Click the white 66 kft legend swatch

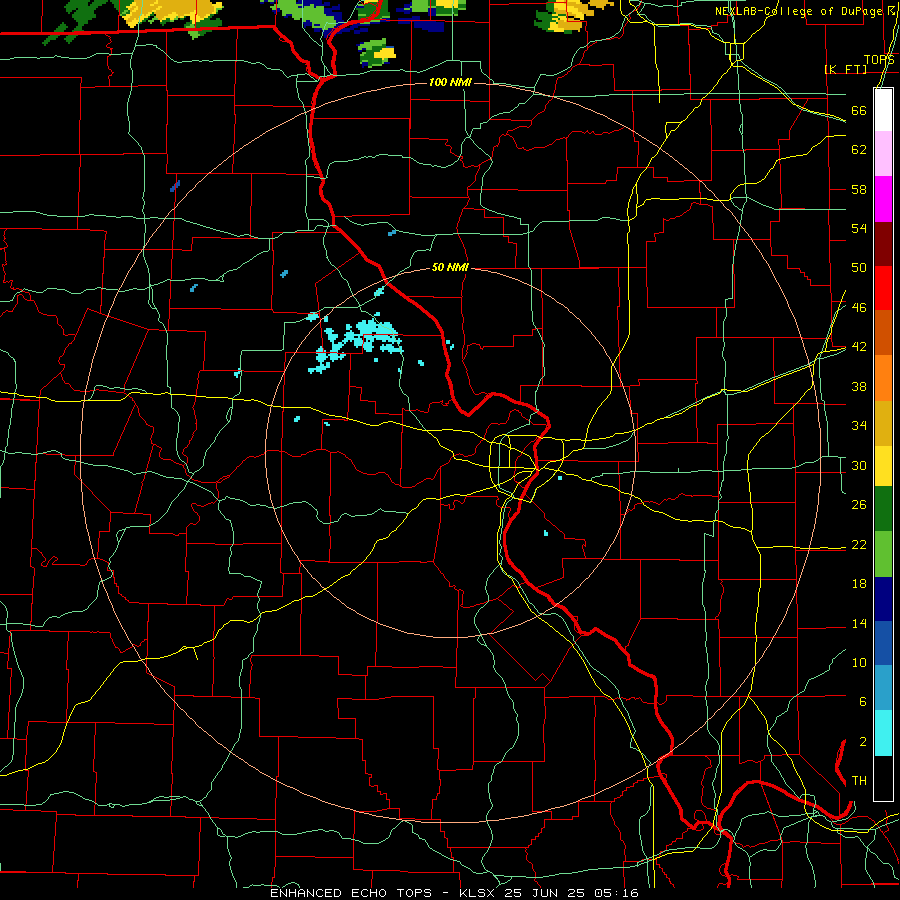pos(883,110)
